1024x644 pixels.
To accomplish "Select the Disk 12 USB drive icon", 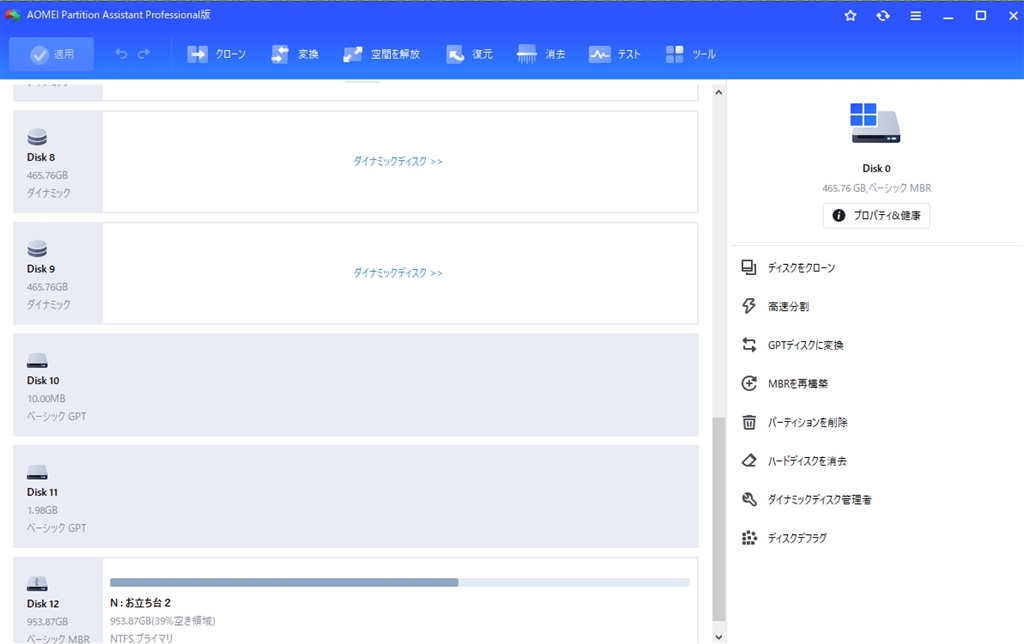I will pos(37,584).
